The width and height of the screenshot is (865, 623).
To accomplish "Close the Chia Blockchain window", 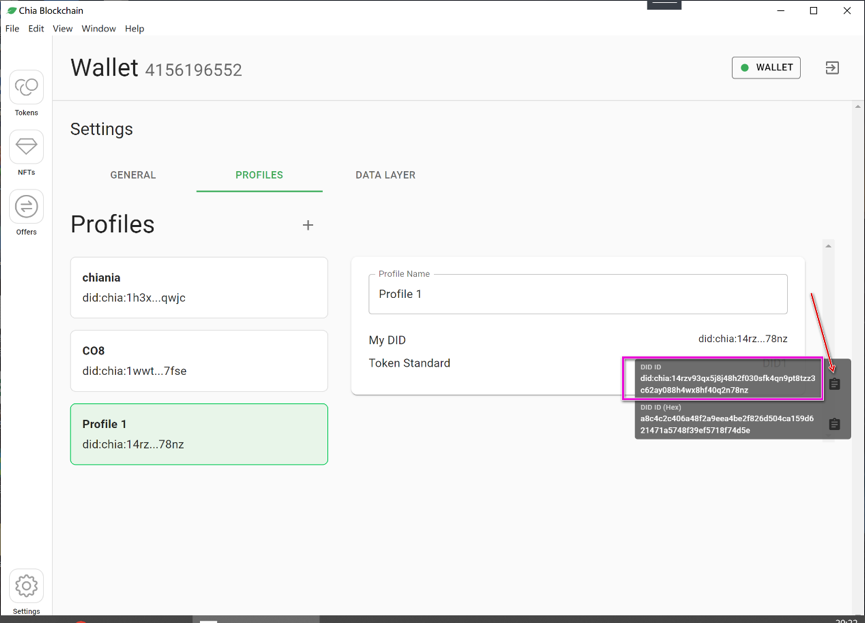I will [847, 10].
